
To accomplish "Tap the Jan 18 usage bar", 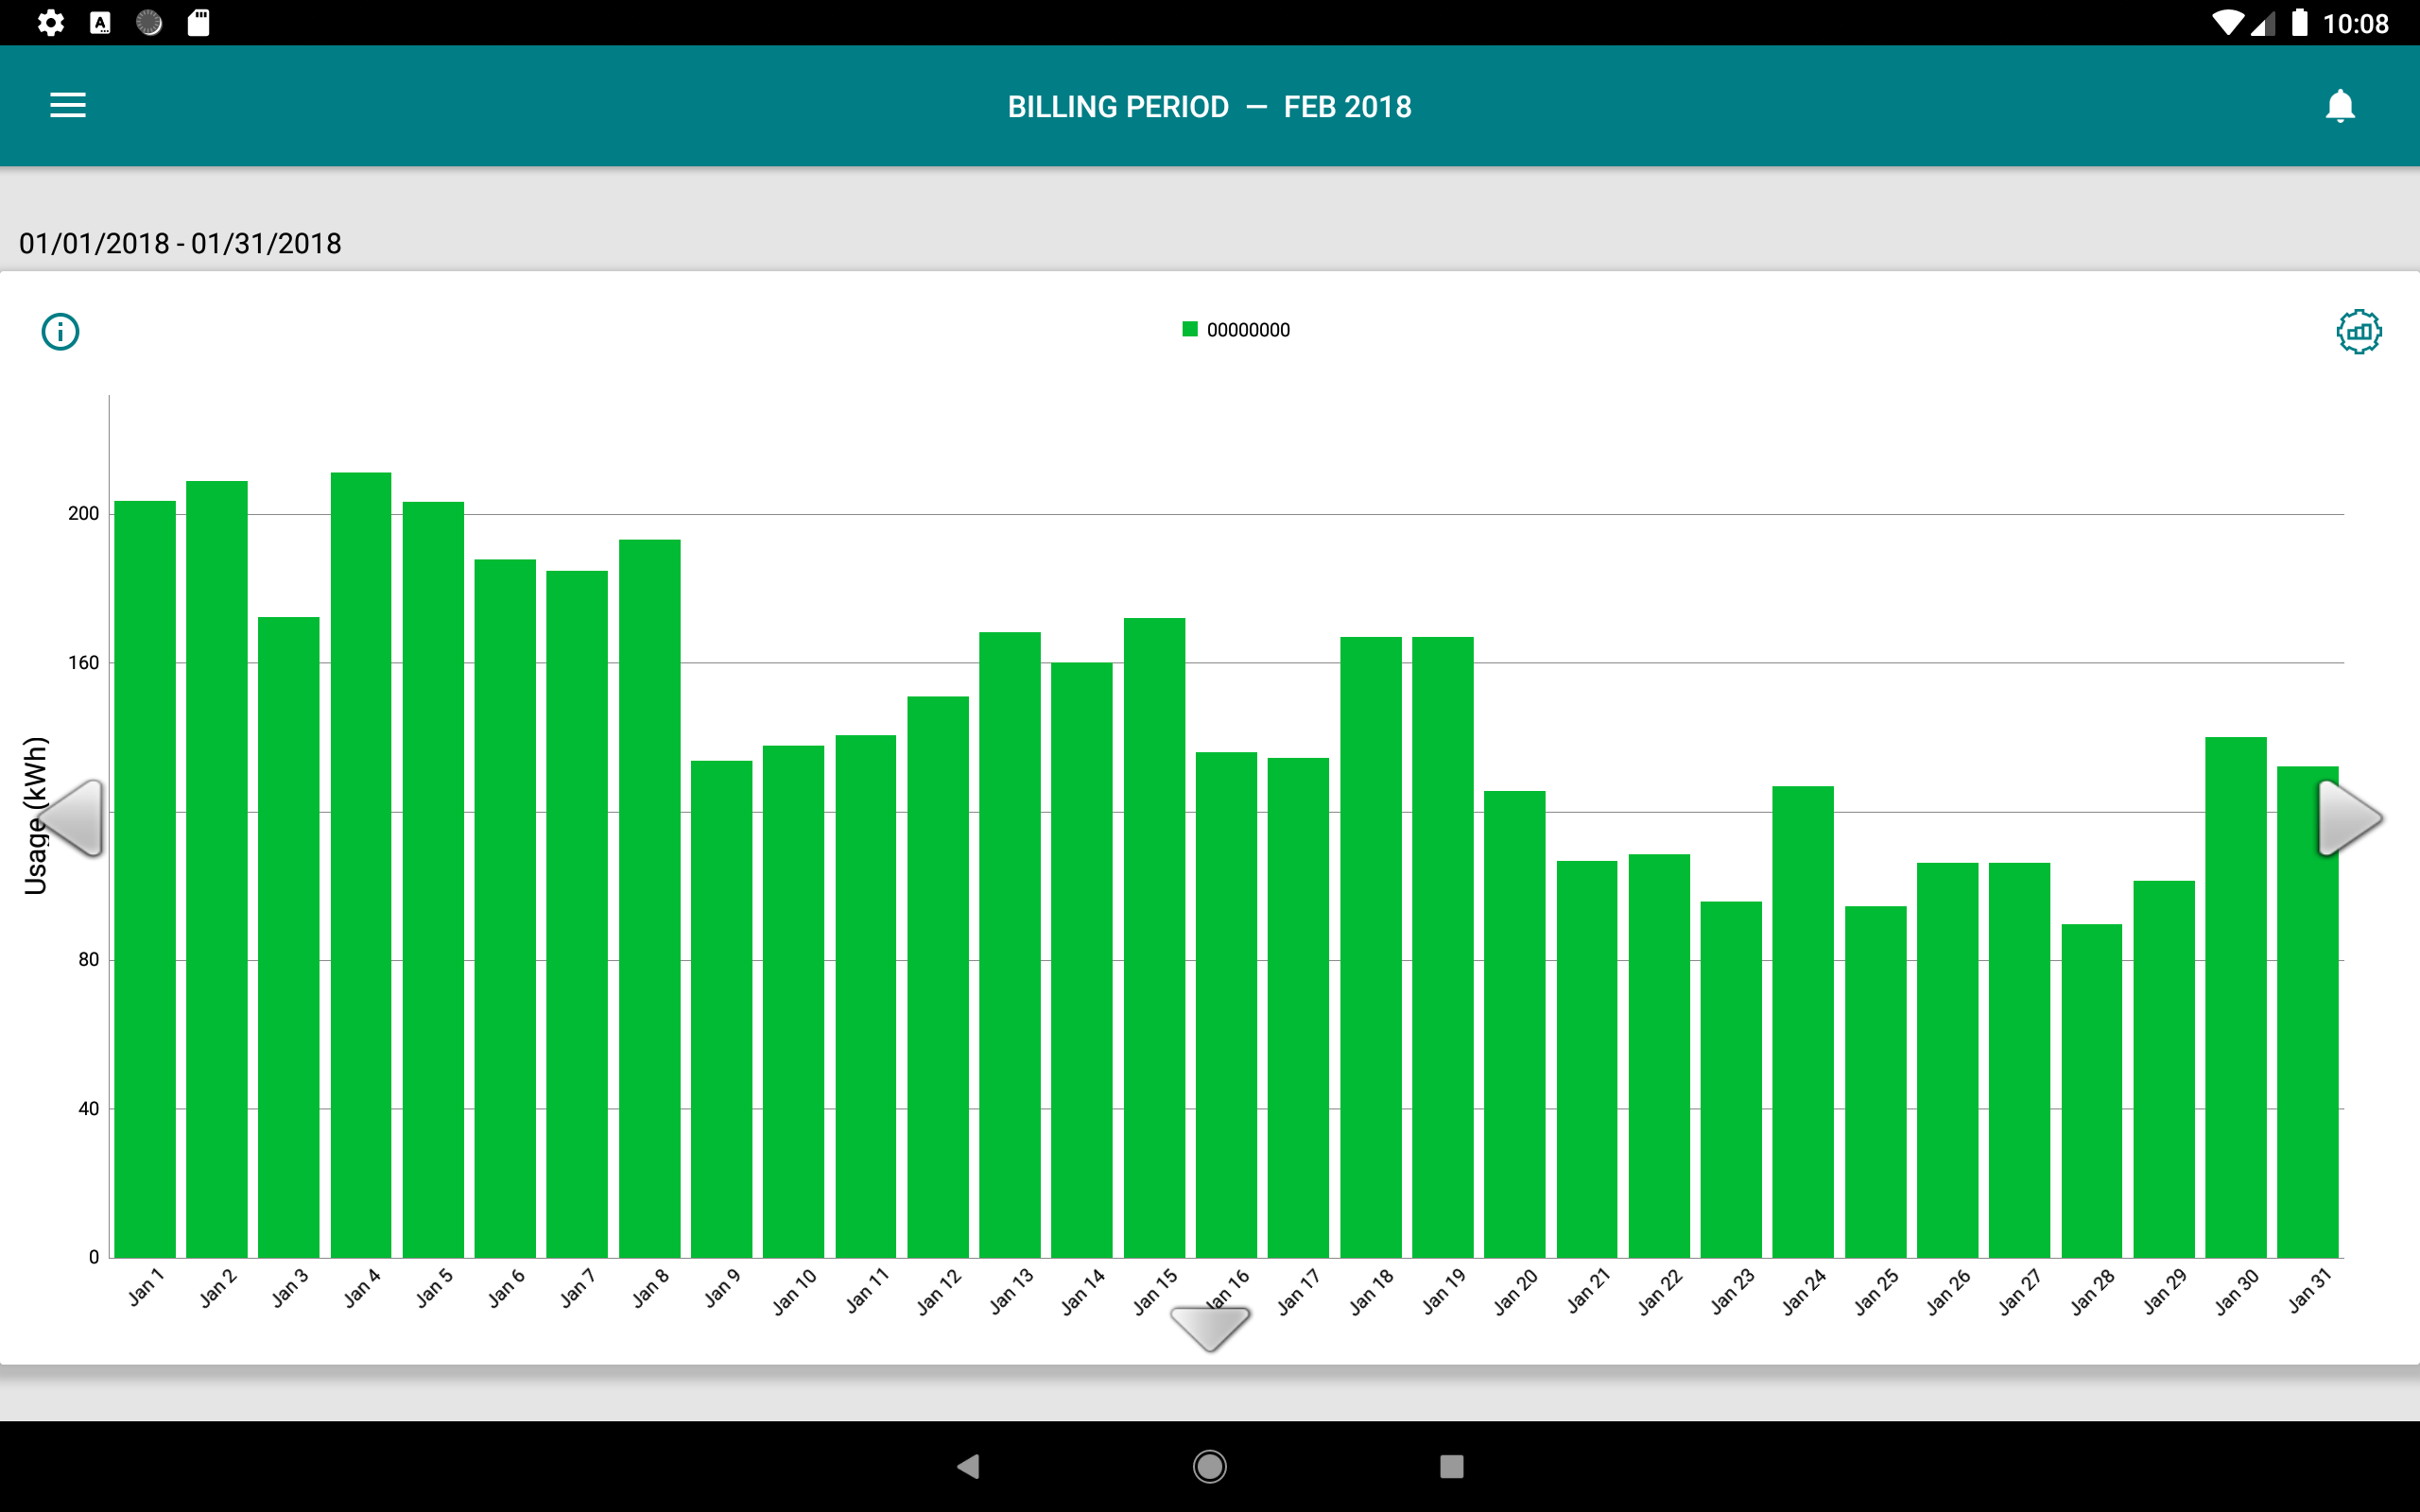I will (x=1371, y=947).
